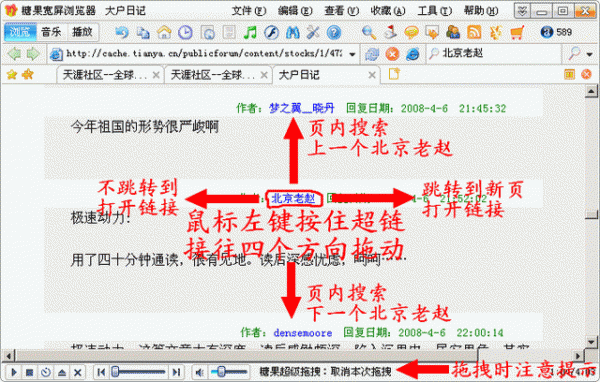Open the 收藏(A) menu
Viewport: 600px width, 382px height.
pyautogui.click(x=388, y=11)
